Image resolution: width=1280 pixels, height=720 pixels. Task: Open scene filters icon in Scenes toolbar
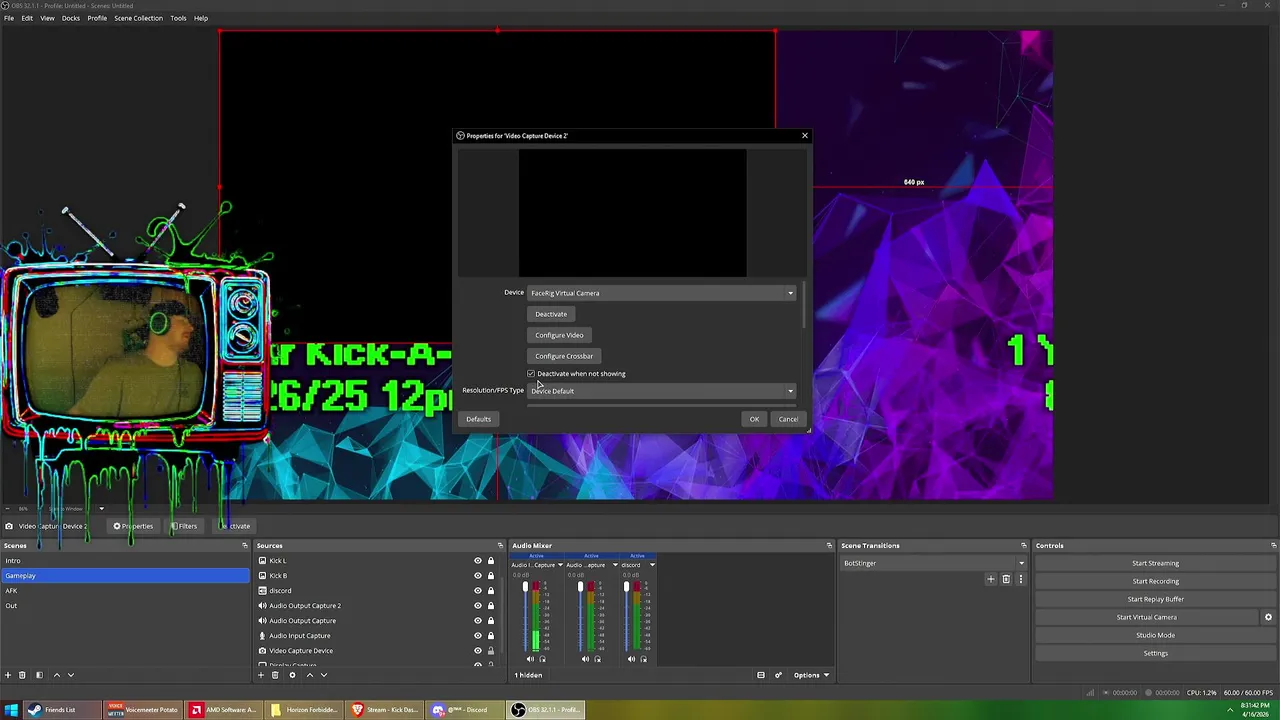[39, 675]
